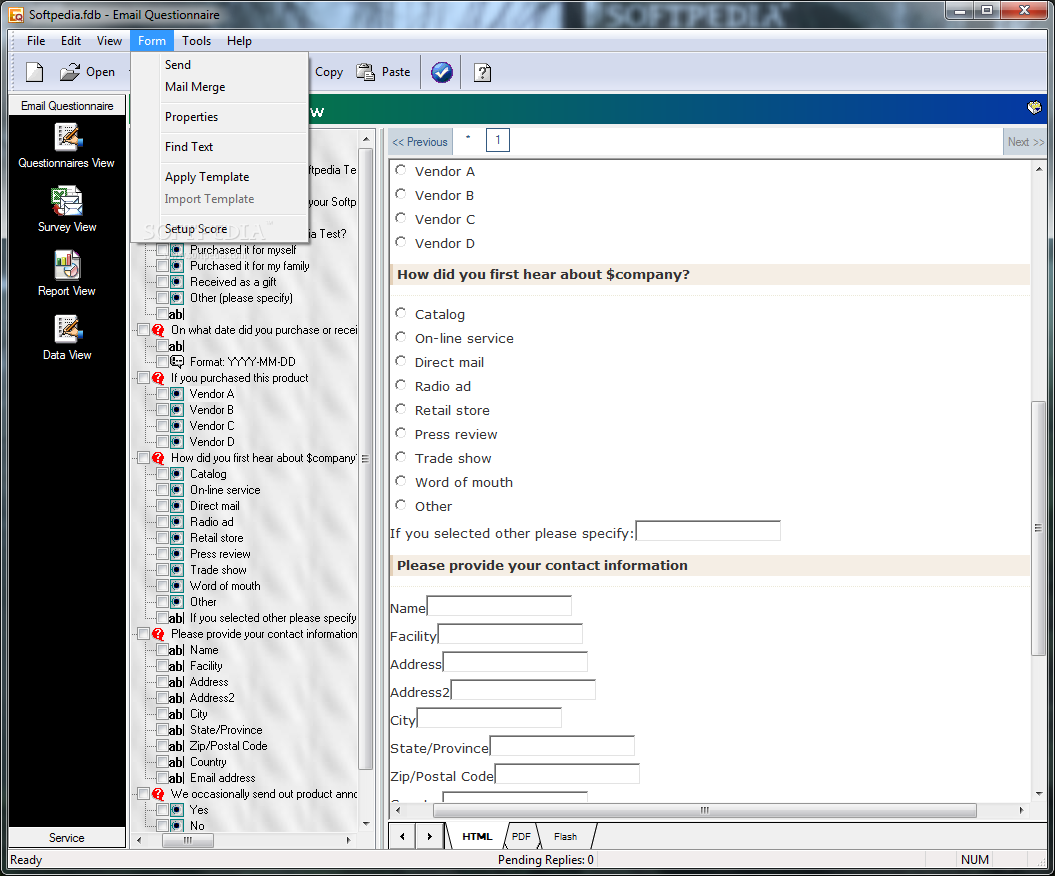The height and width of the screenshot is (876, 1055).
Task: Click the tab scroll right arrow button
Action: point(429,836)
